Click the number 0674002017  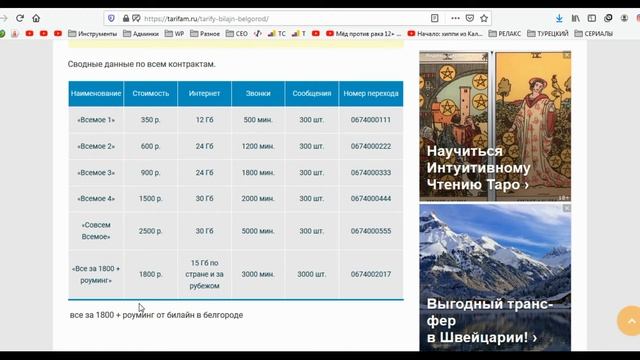coord(371,274)
